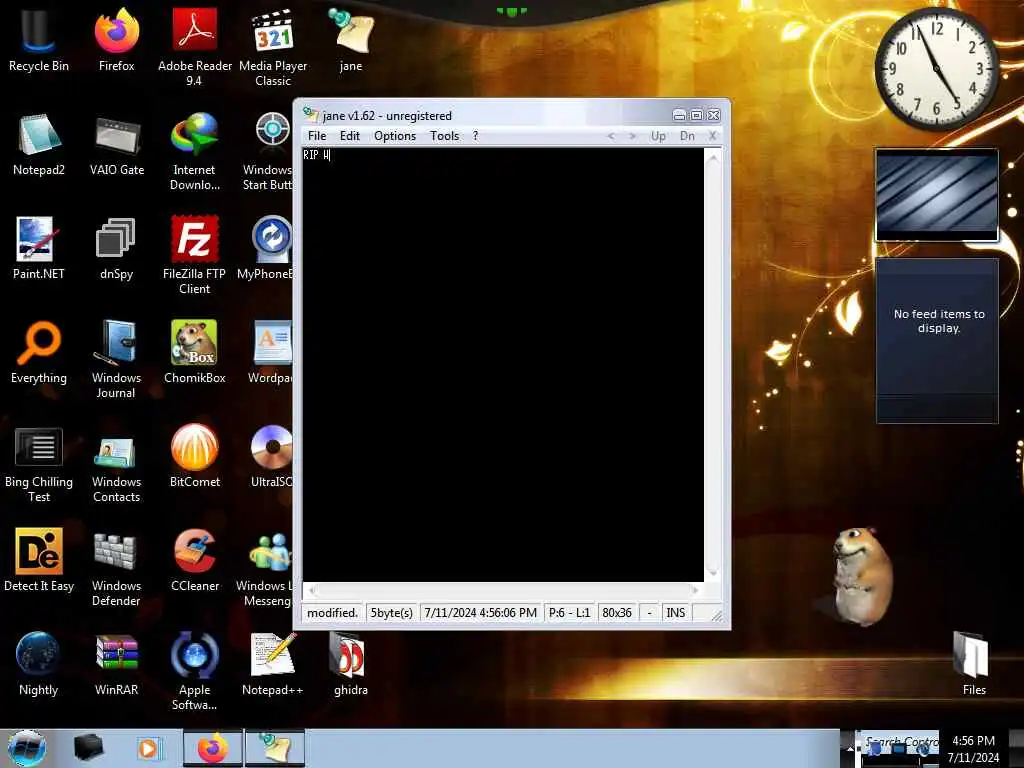Click the '80x36' size status field
1024x768 pixels.
click(x=617, y=613)
